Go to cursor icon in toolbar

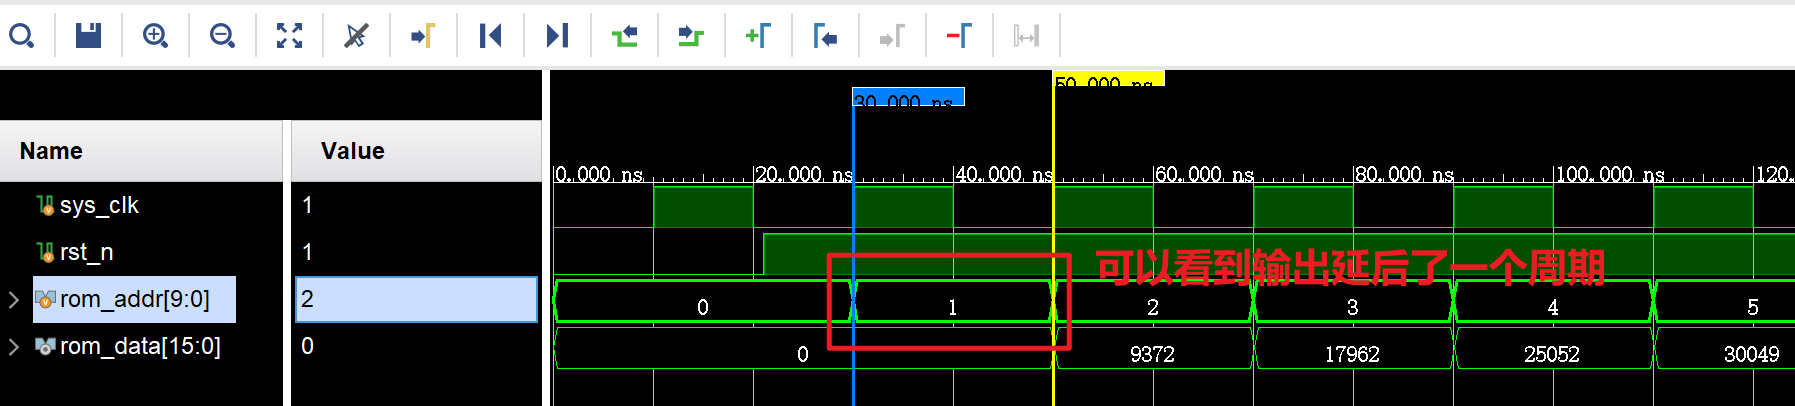(423, 36)
